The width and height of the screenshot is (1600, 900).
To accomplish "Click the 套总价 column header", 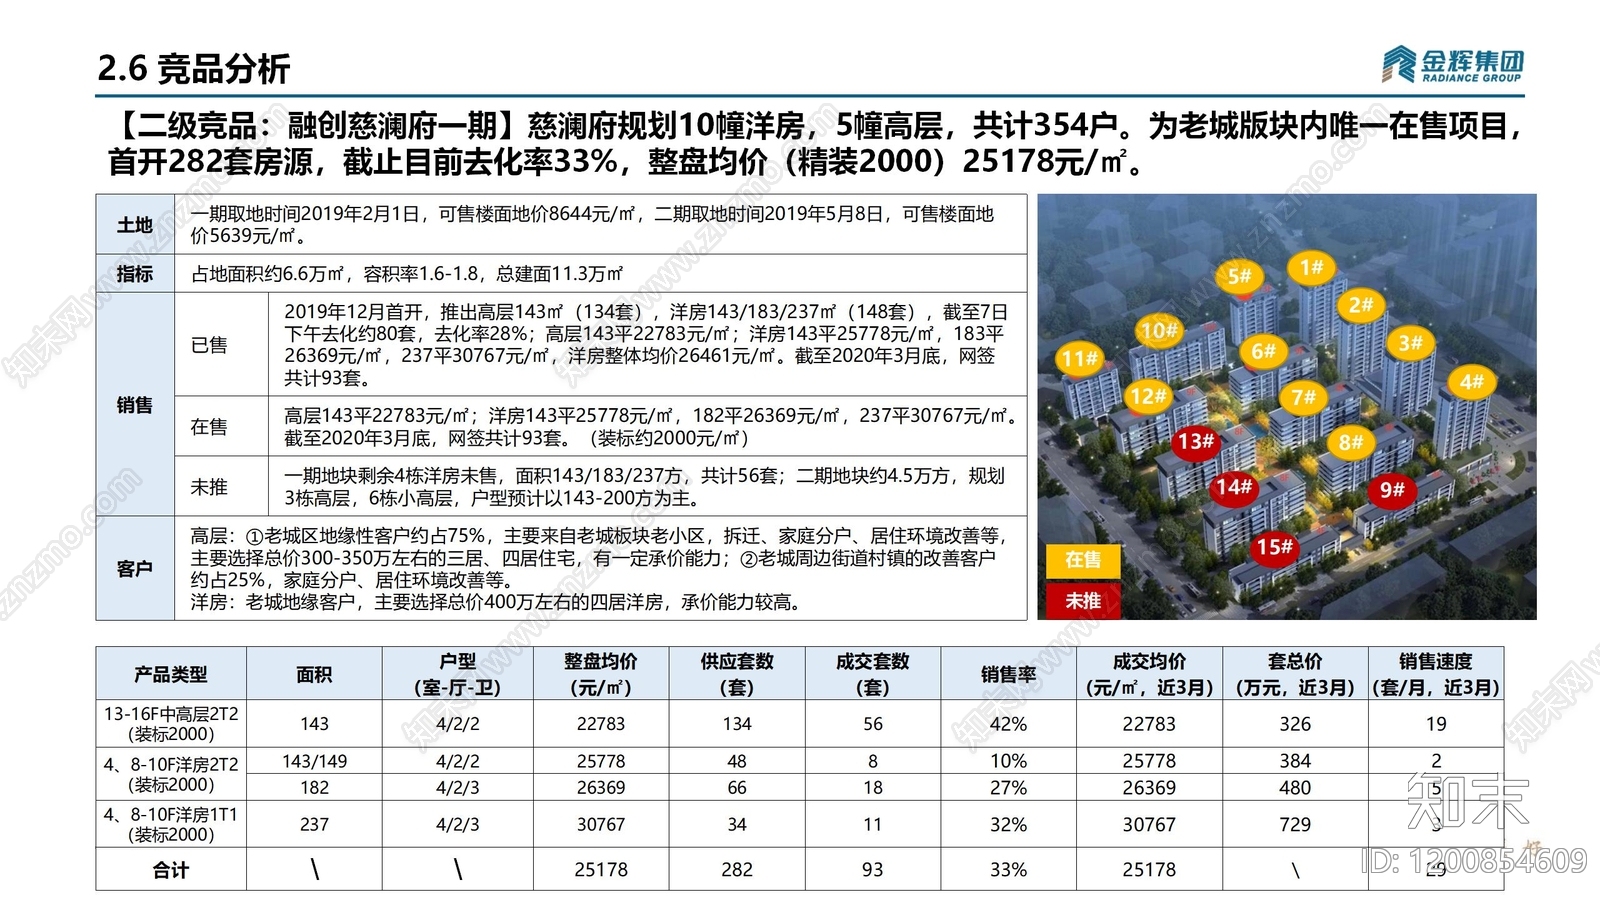I will point(1295,674).
